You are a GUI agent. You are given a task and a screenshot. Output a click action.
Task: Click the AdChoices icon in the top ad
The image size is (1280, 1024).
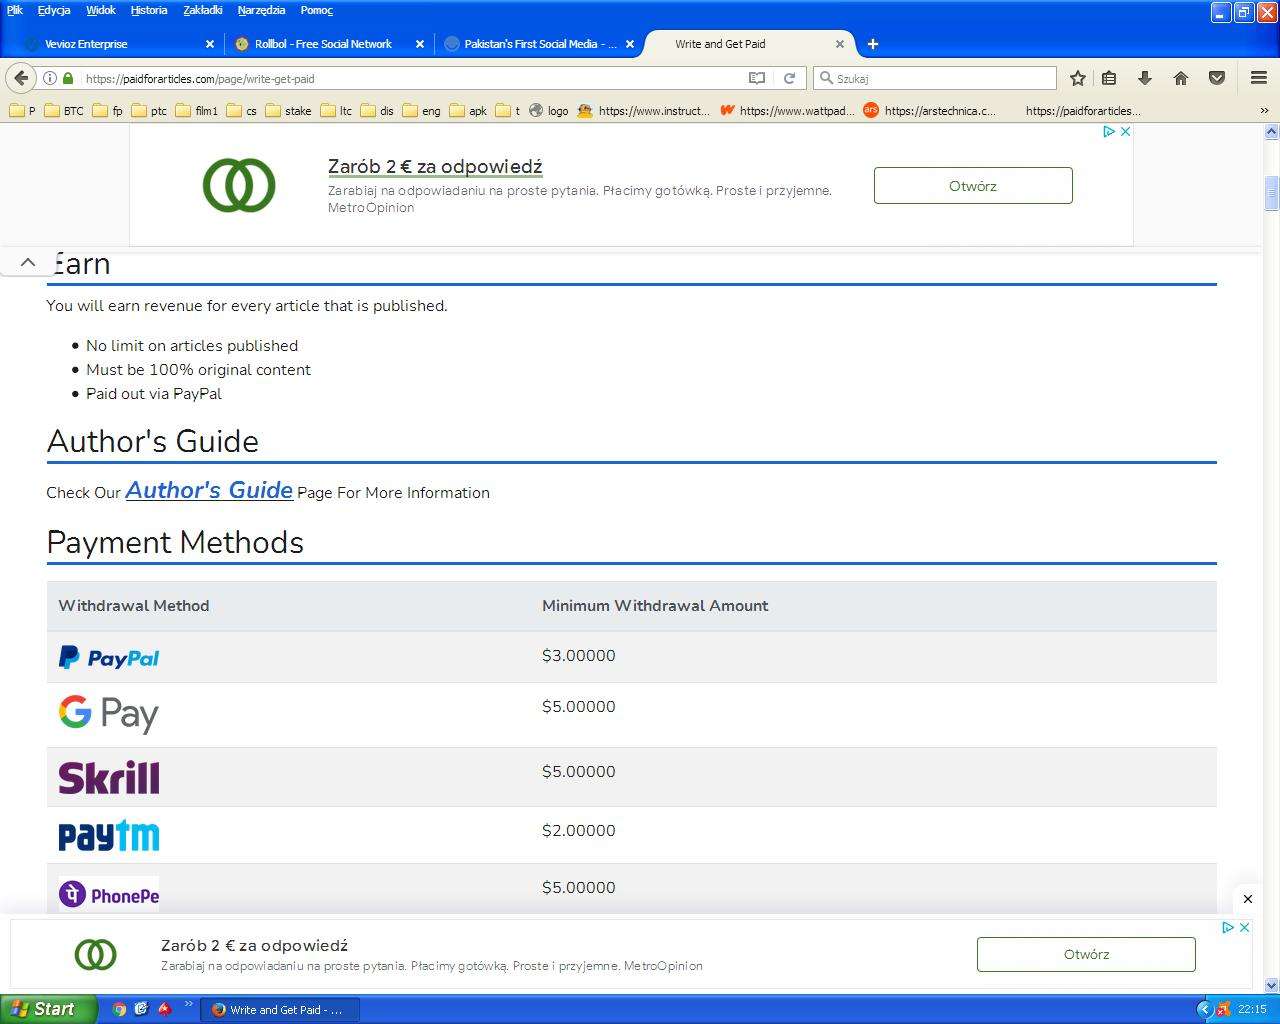(x=1109, y=131)
